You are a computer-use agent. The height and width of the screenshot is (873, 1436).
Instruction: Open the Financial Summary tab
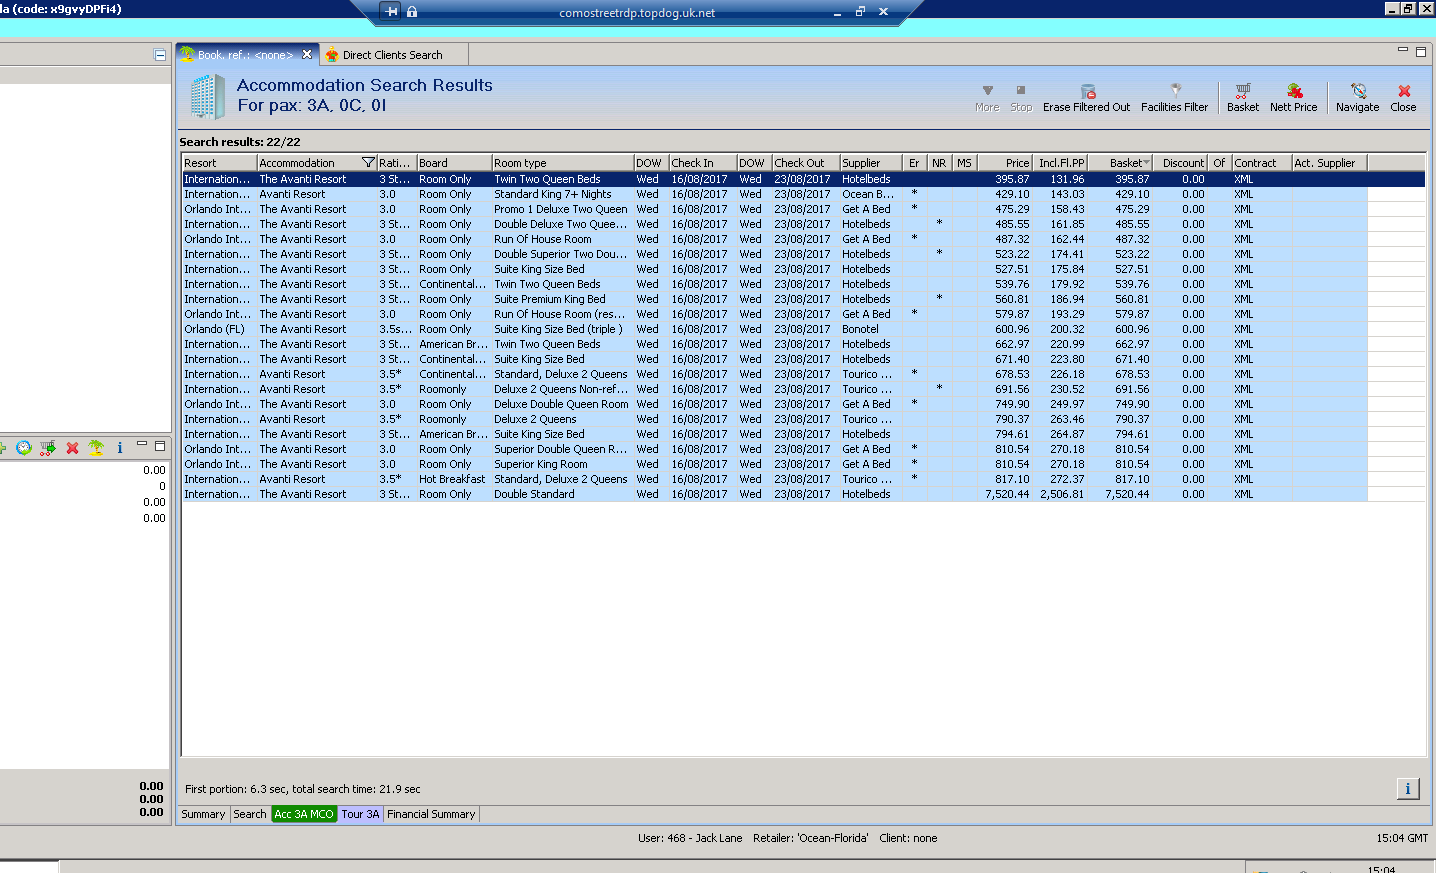point(431,814)
